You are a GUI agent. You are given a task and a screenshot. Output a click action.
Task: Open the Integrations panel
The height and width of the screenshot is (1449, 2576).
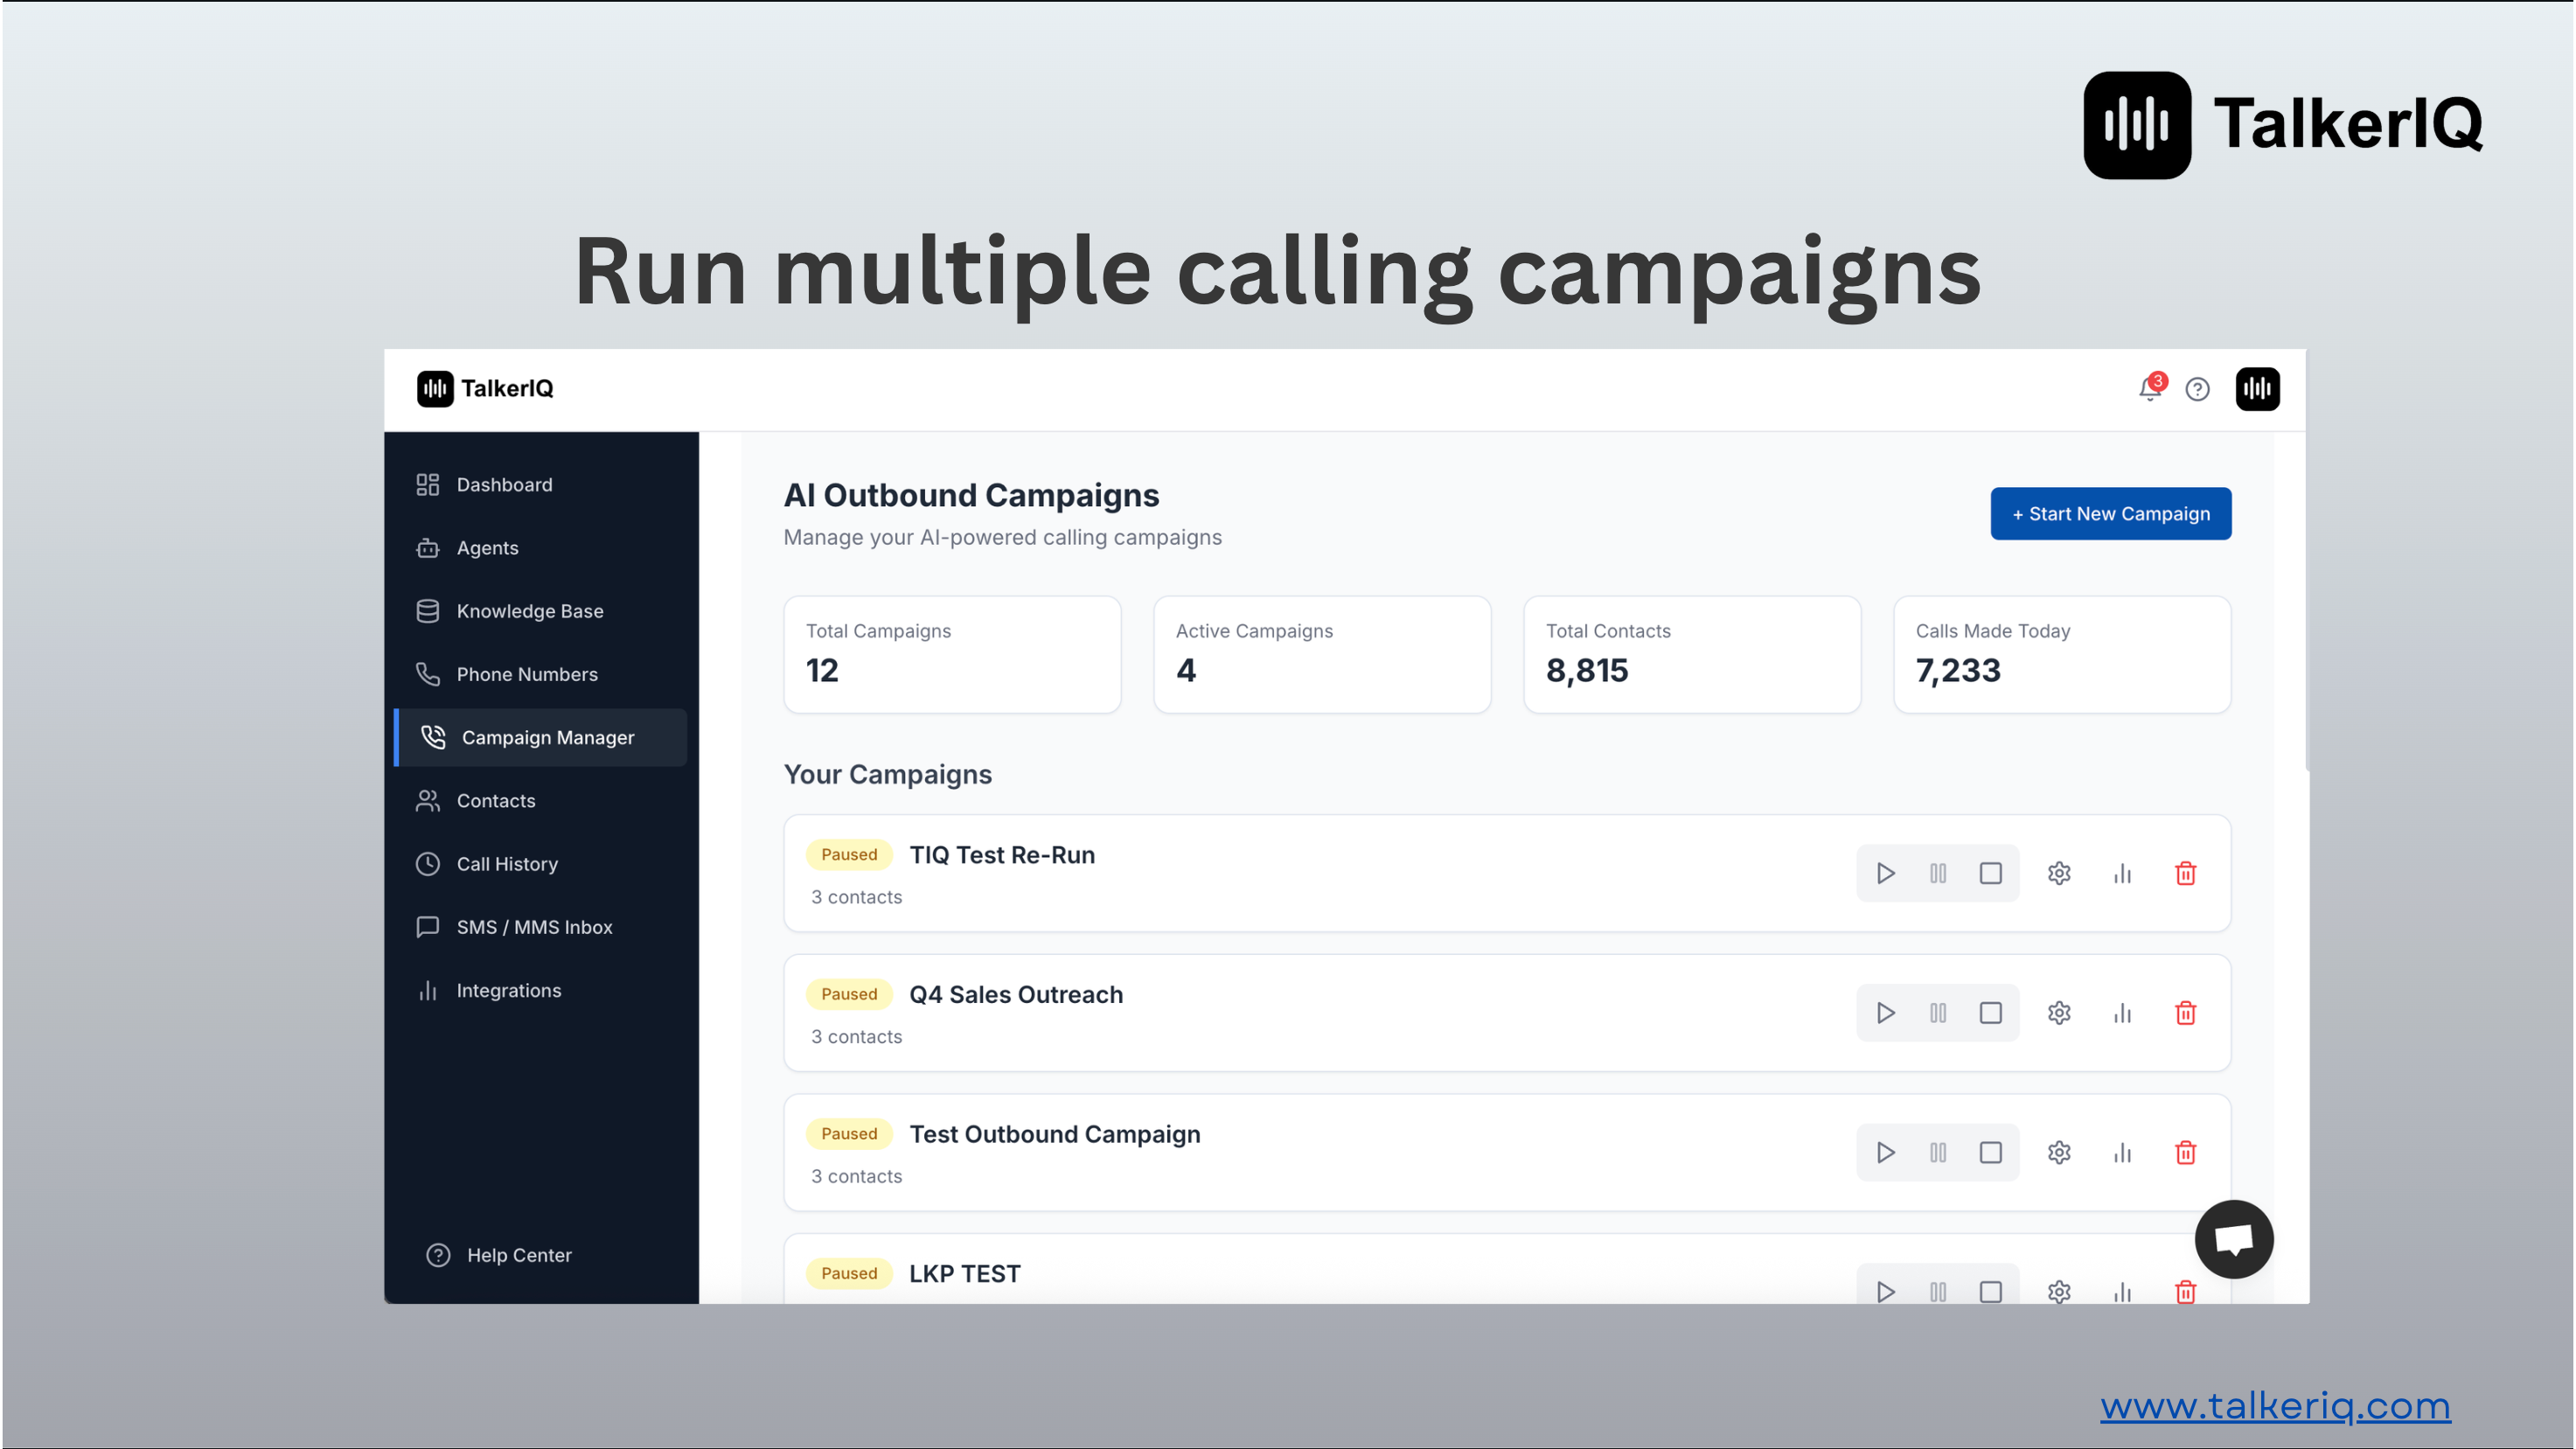(x=509, y=990)
